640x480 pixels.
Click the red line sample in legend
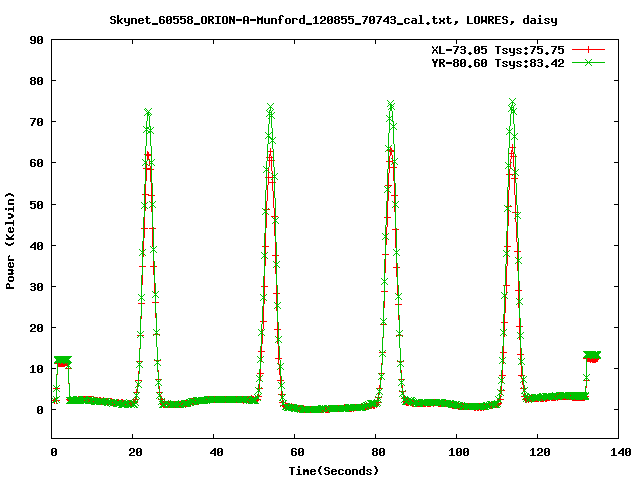pos(588,50)
